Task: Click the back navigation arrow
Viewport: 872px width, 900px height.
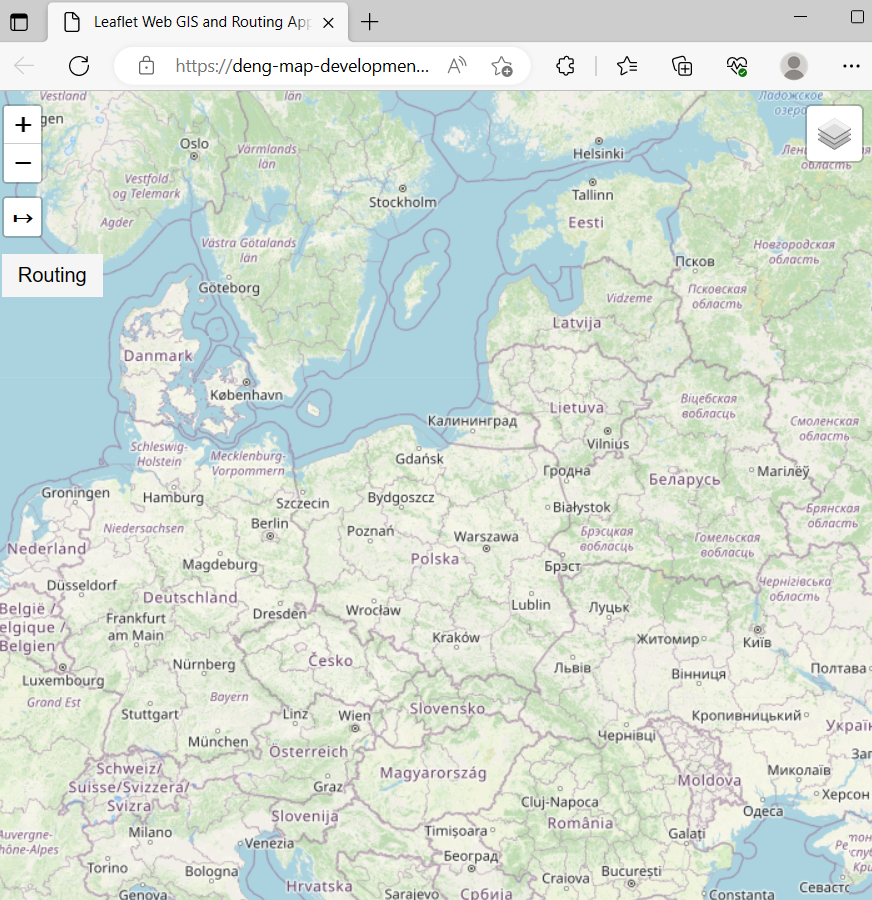Action: (x=23, y=66)
